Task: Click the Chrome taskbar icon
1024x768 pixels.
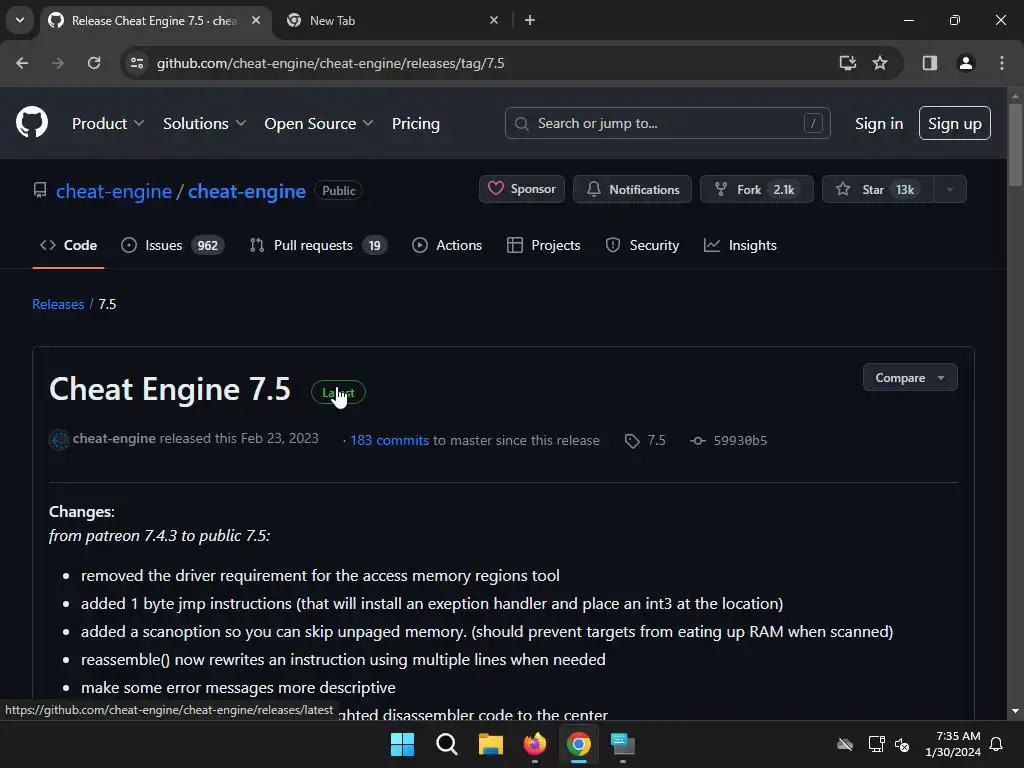Action: (x=579, y=744)
